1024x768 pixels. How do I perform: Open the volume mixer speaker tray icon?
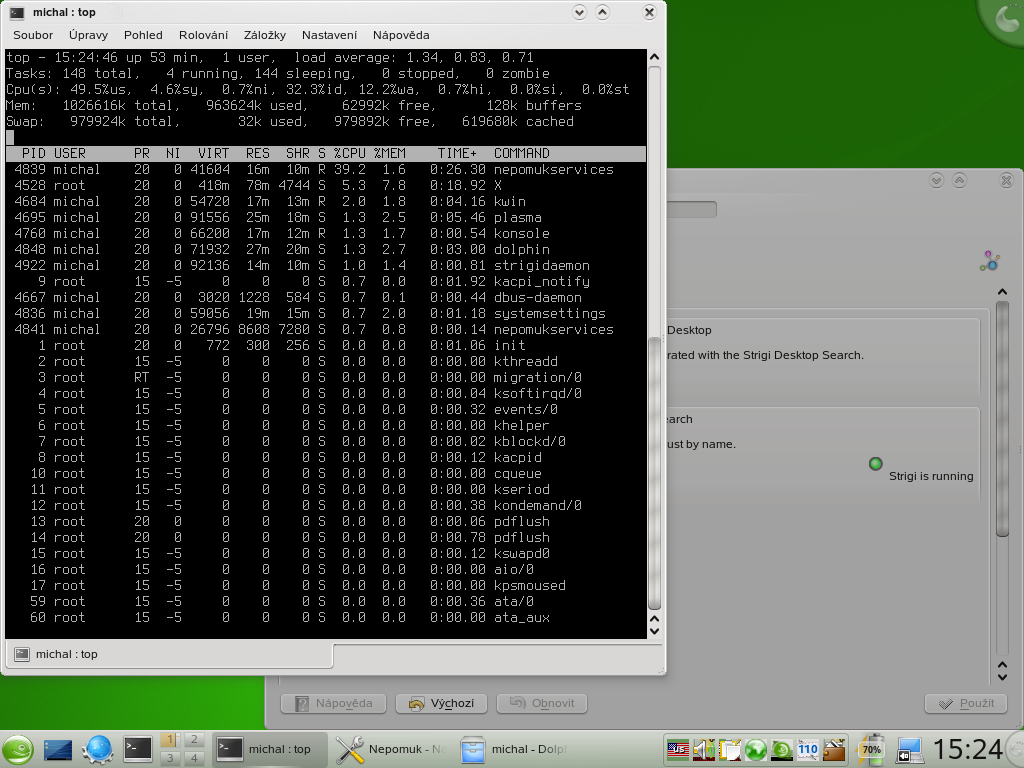click(704, 749)
